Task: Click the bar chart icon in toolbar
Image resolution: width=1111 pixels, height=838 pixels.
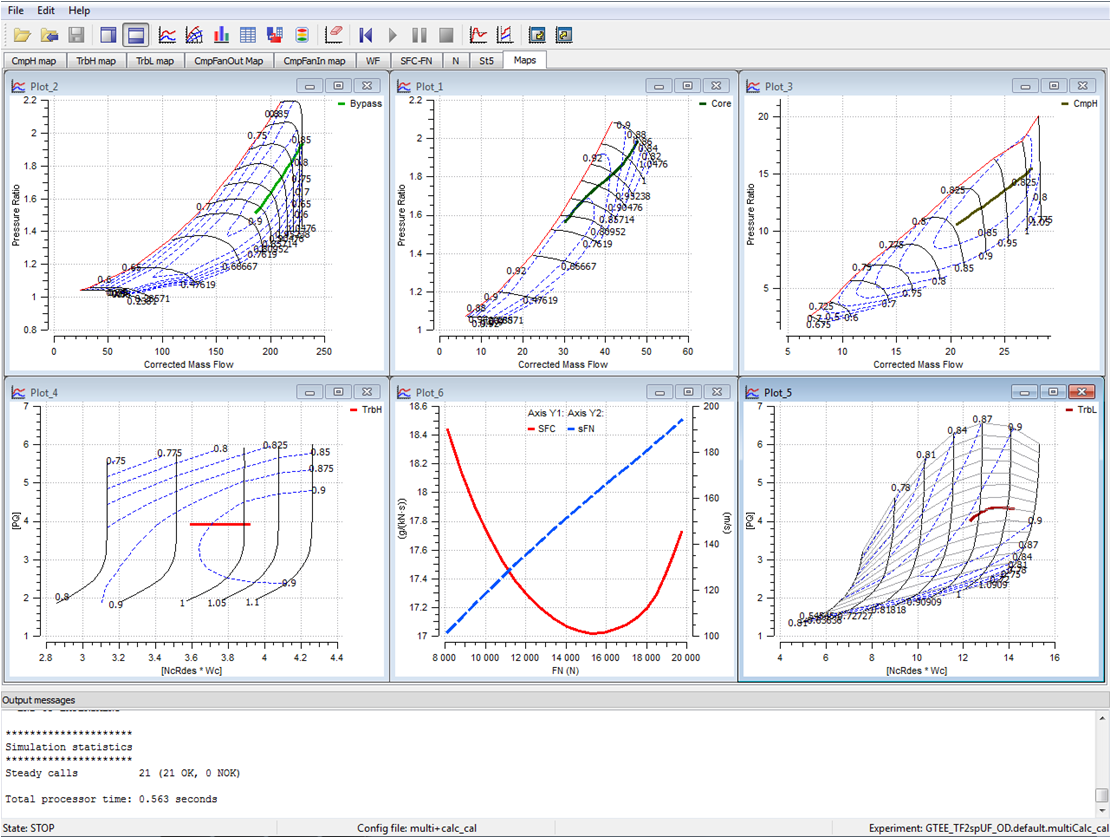Action: click(221, 35)
